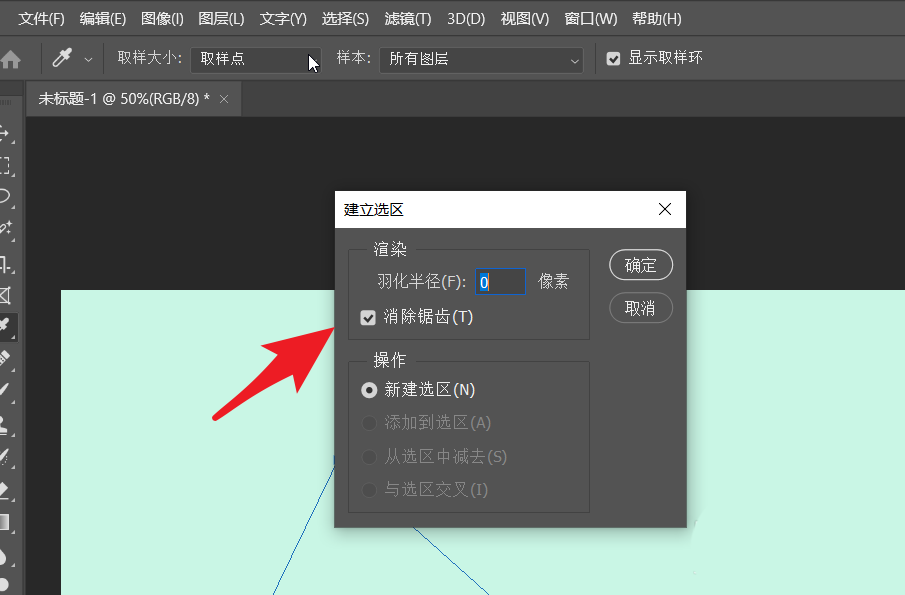Select the Spot Healing Brush tool
Image resolution: width=905 pixels, height=595 pixels.
[5, 358]
